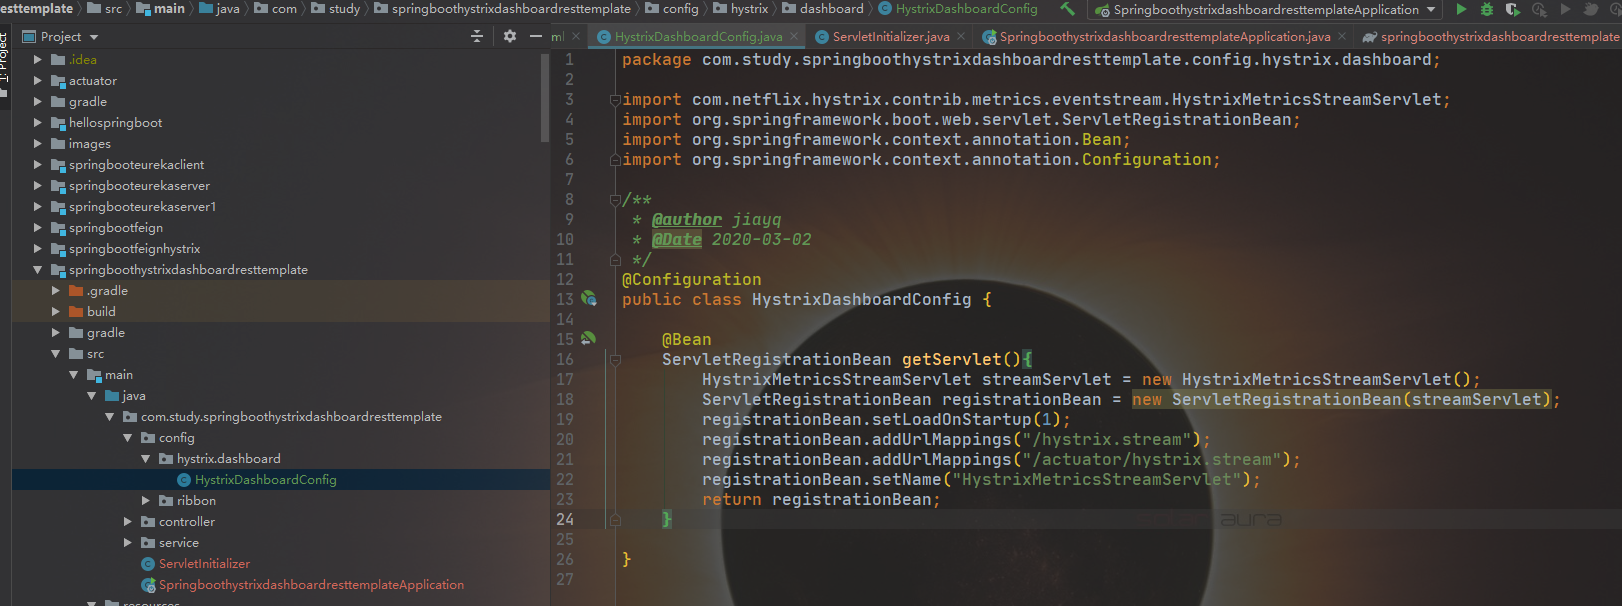Click the @Configuration annotation on line 12
The width and height of the screenshot is (1622, 606).
(692, 279)
